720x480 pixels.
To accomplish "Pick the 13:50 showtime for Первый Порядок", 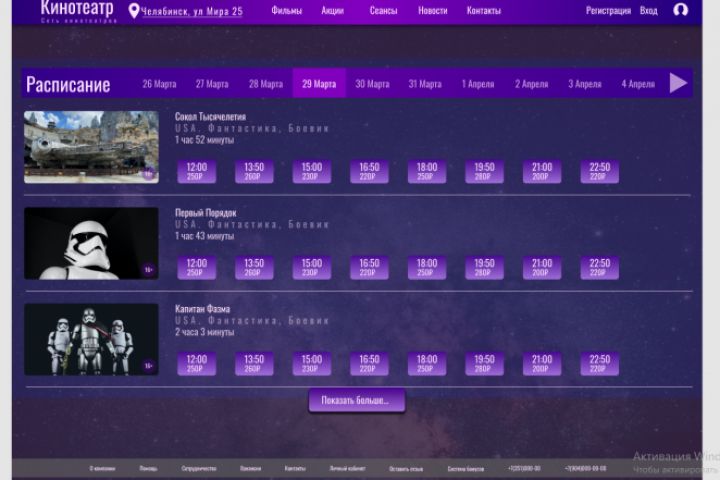I will [x=254, y=267].
